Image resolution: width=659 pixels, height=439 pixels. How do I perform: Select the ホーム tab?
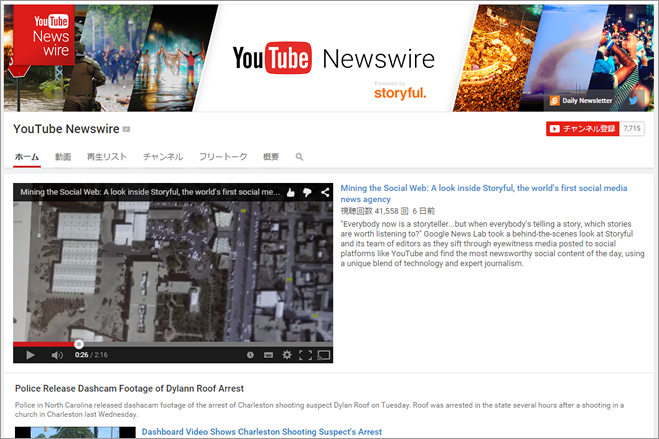point(27,157)
